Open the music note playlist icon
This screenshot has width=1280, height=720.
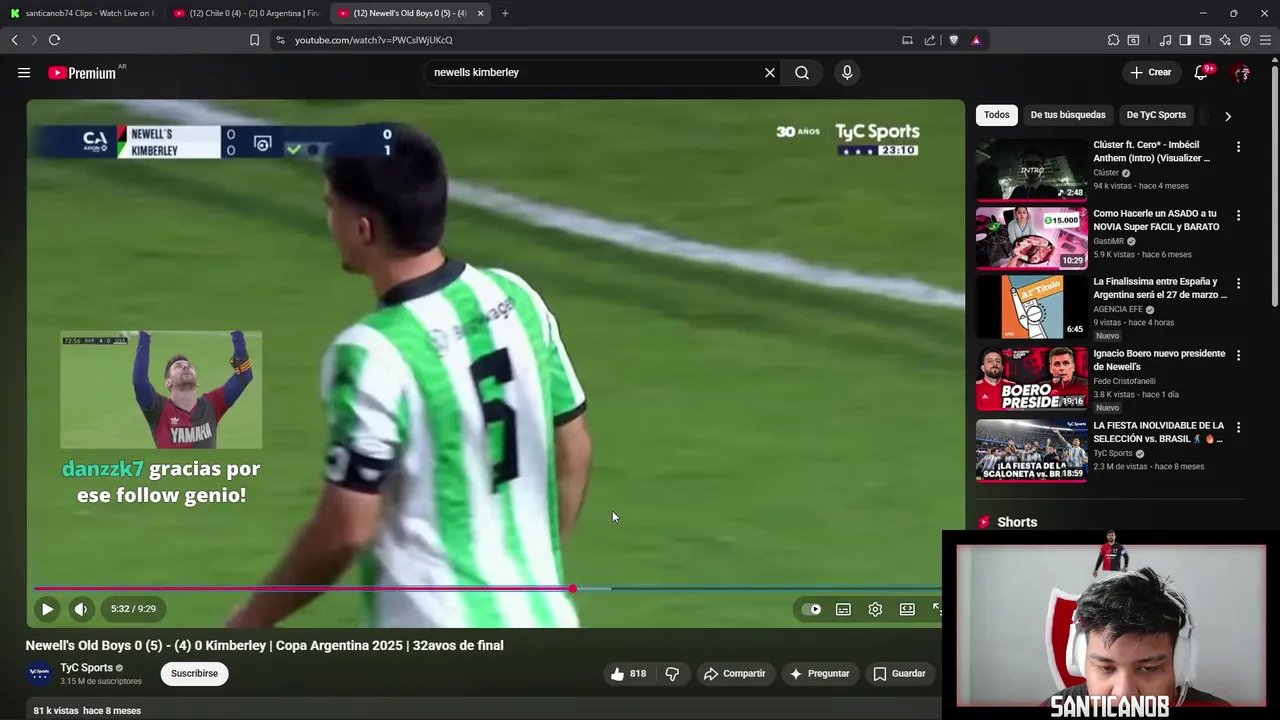tap(1165, 40)
